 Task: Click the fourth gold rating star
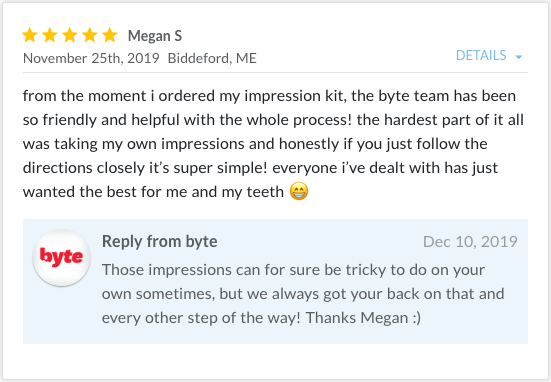click(x=90, y=35)
